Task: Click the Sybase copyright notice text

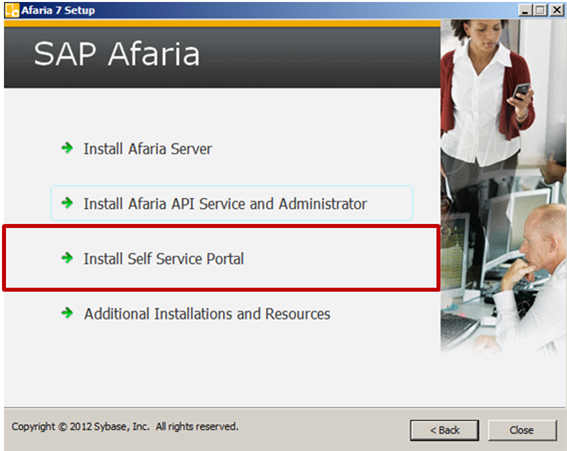Action: click(x=125, y=427)
